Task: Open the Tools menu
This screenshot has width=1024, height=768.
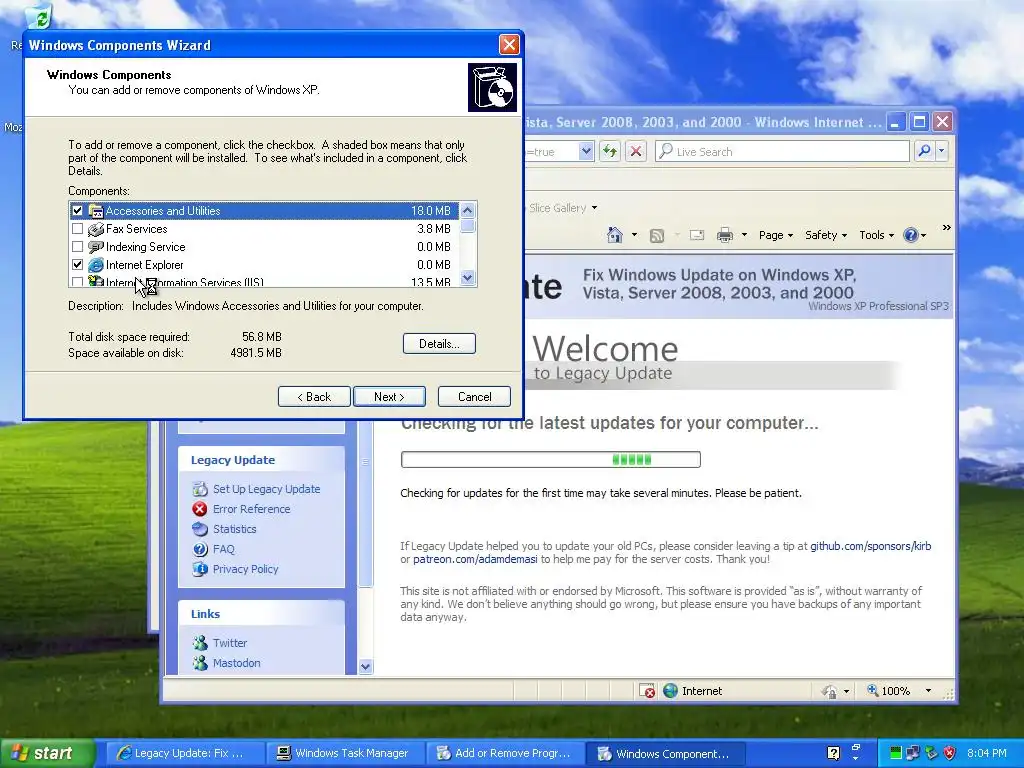Action: click(876, 235)
